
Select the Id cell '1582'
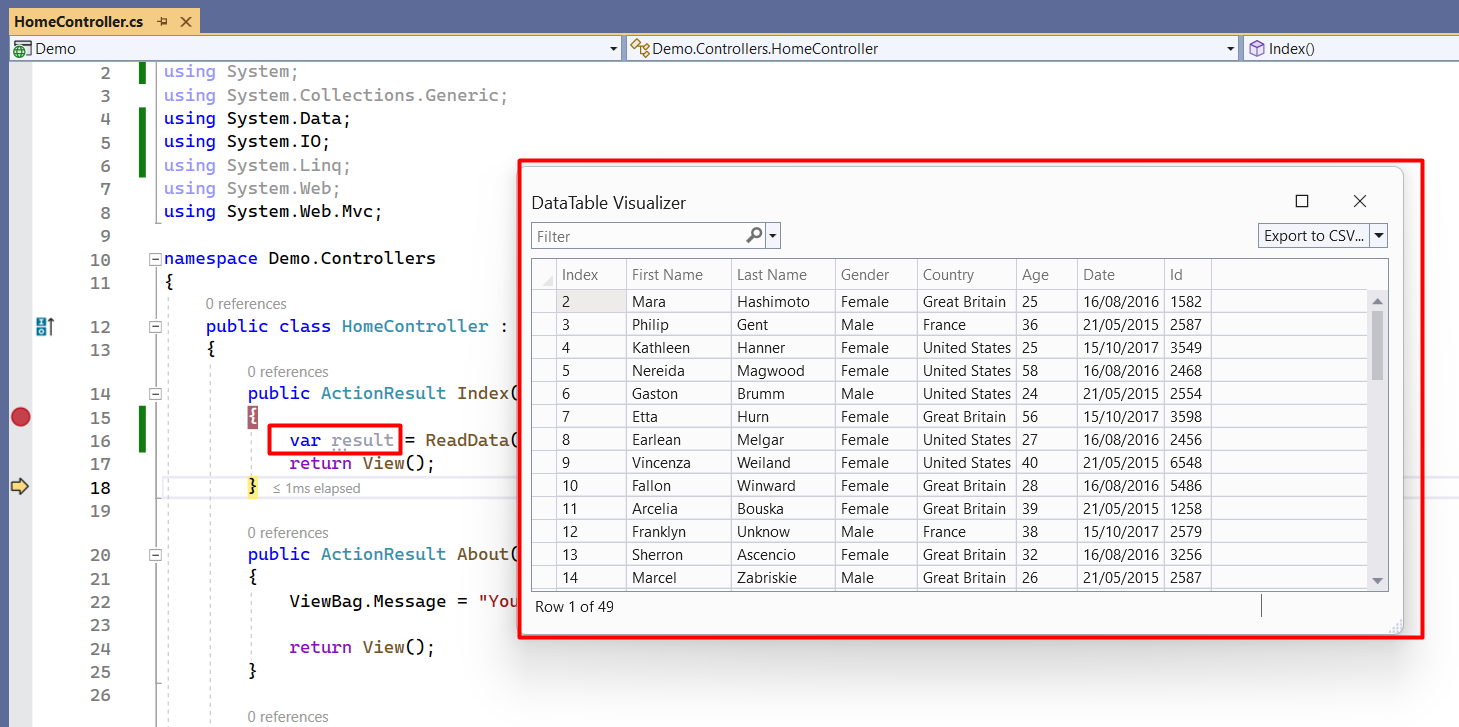tap(1188, 302)
